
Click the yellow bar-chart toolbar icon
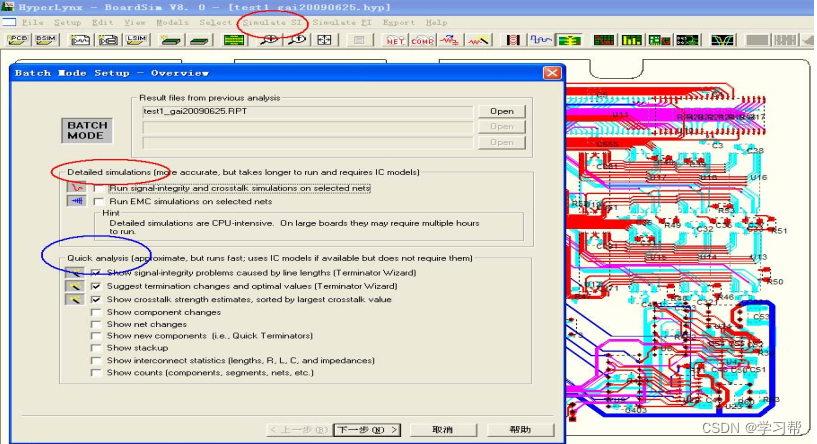point(631,40)
